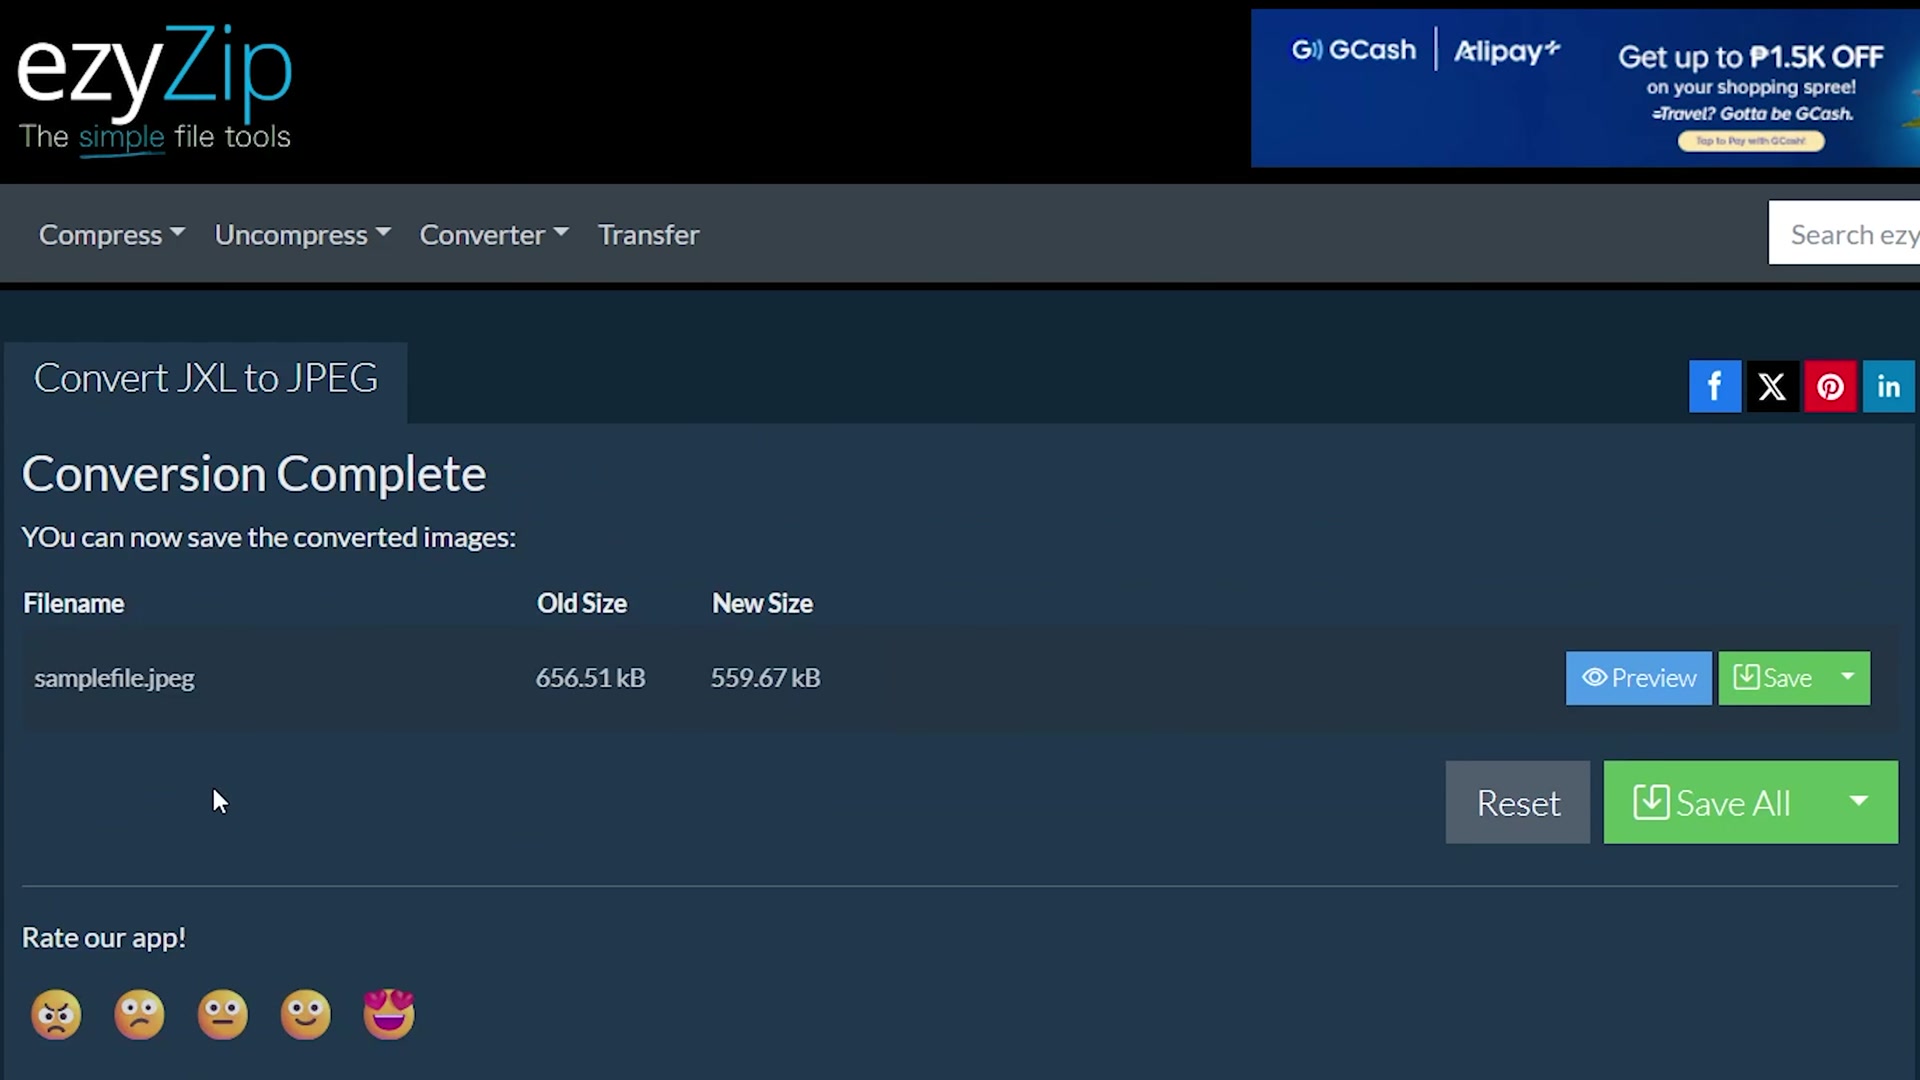Share page on Facebook icon
This screenshot has height=1080, width=1920.
[1714, 386]
